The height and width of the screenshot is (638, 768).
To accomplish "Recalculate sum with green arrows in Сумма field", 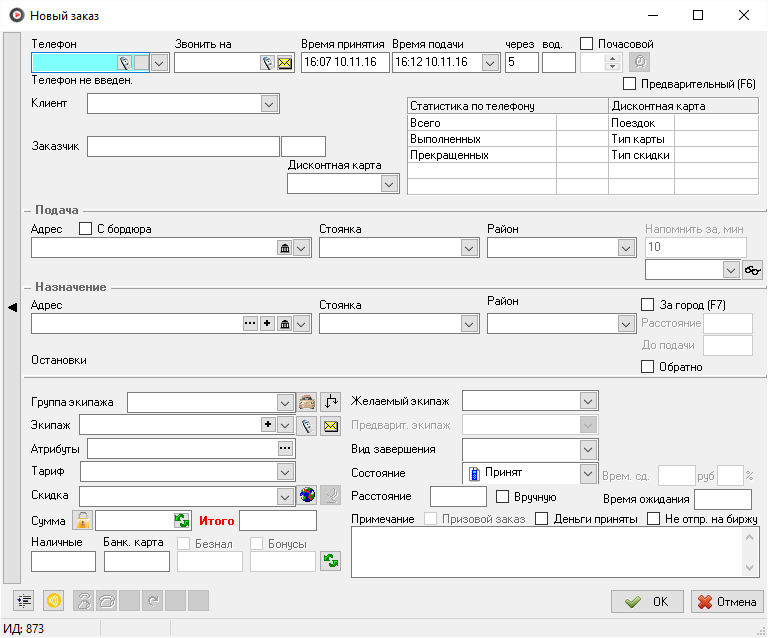I will (182, 520).
